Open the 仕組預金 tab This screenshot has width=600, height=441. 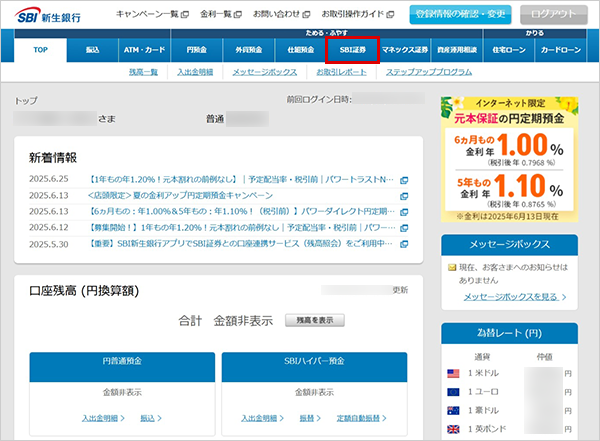click(301, 50)
